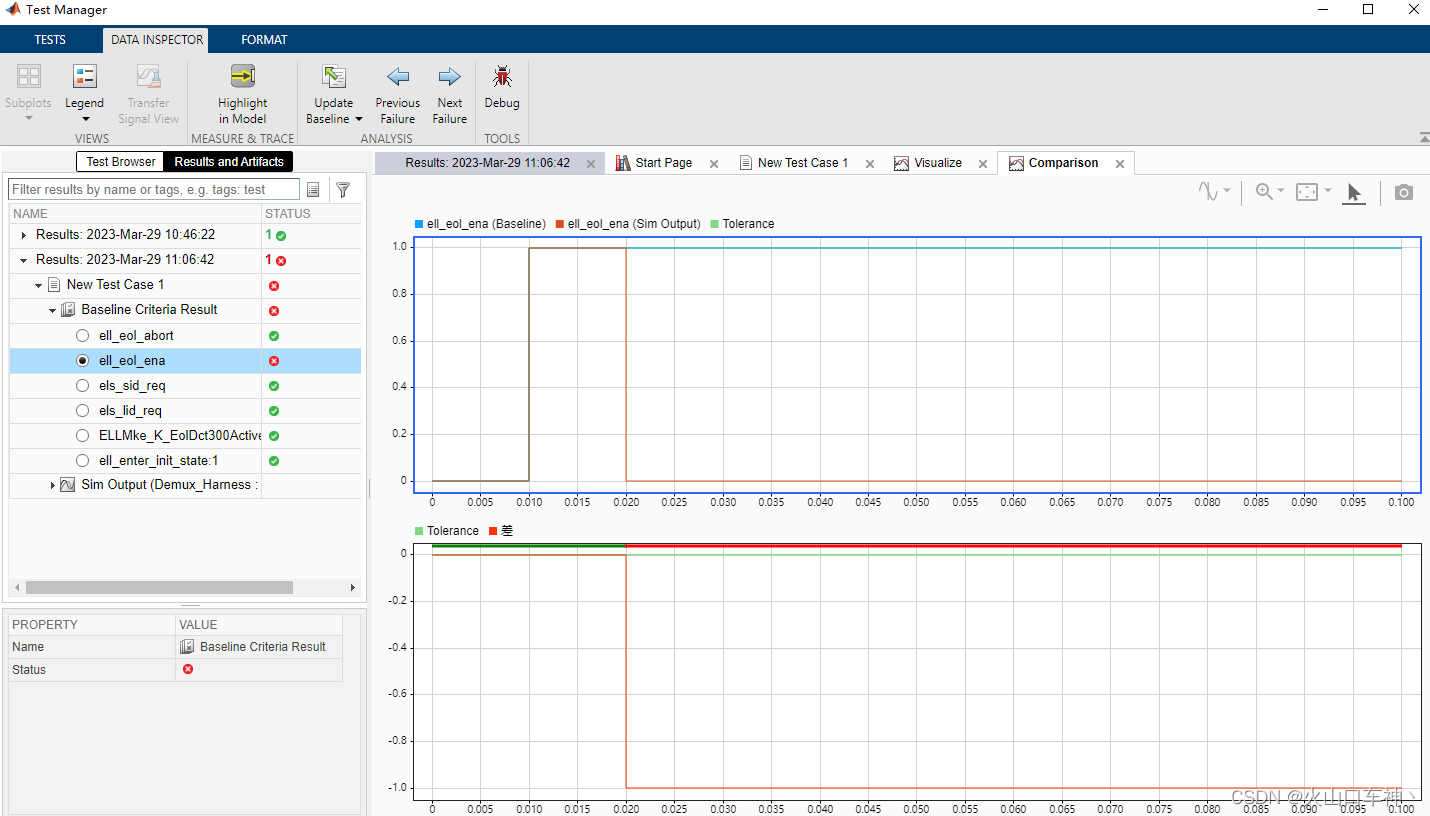Open the Subplots dropdown arrow
The width and height of the screenshot is (1430, 816).
[28, 119]
